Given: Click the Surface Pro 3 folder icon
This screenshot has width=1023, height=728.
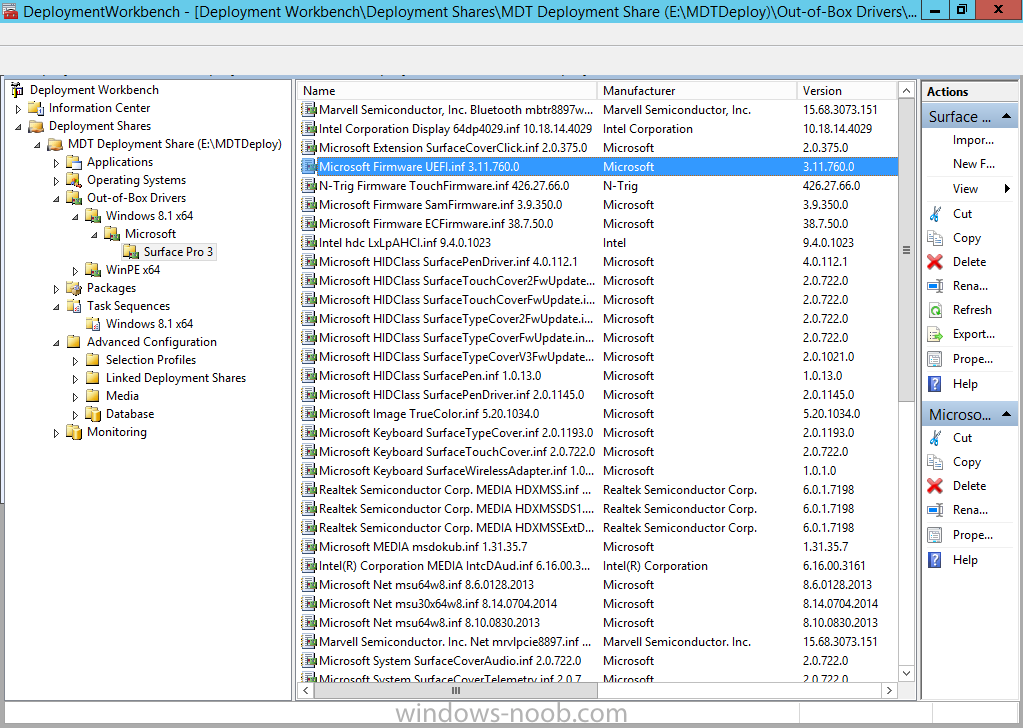Looking at the screenshot, I should [x=130, y=252].
